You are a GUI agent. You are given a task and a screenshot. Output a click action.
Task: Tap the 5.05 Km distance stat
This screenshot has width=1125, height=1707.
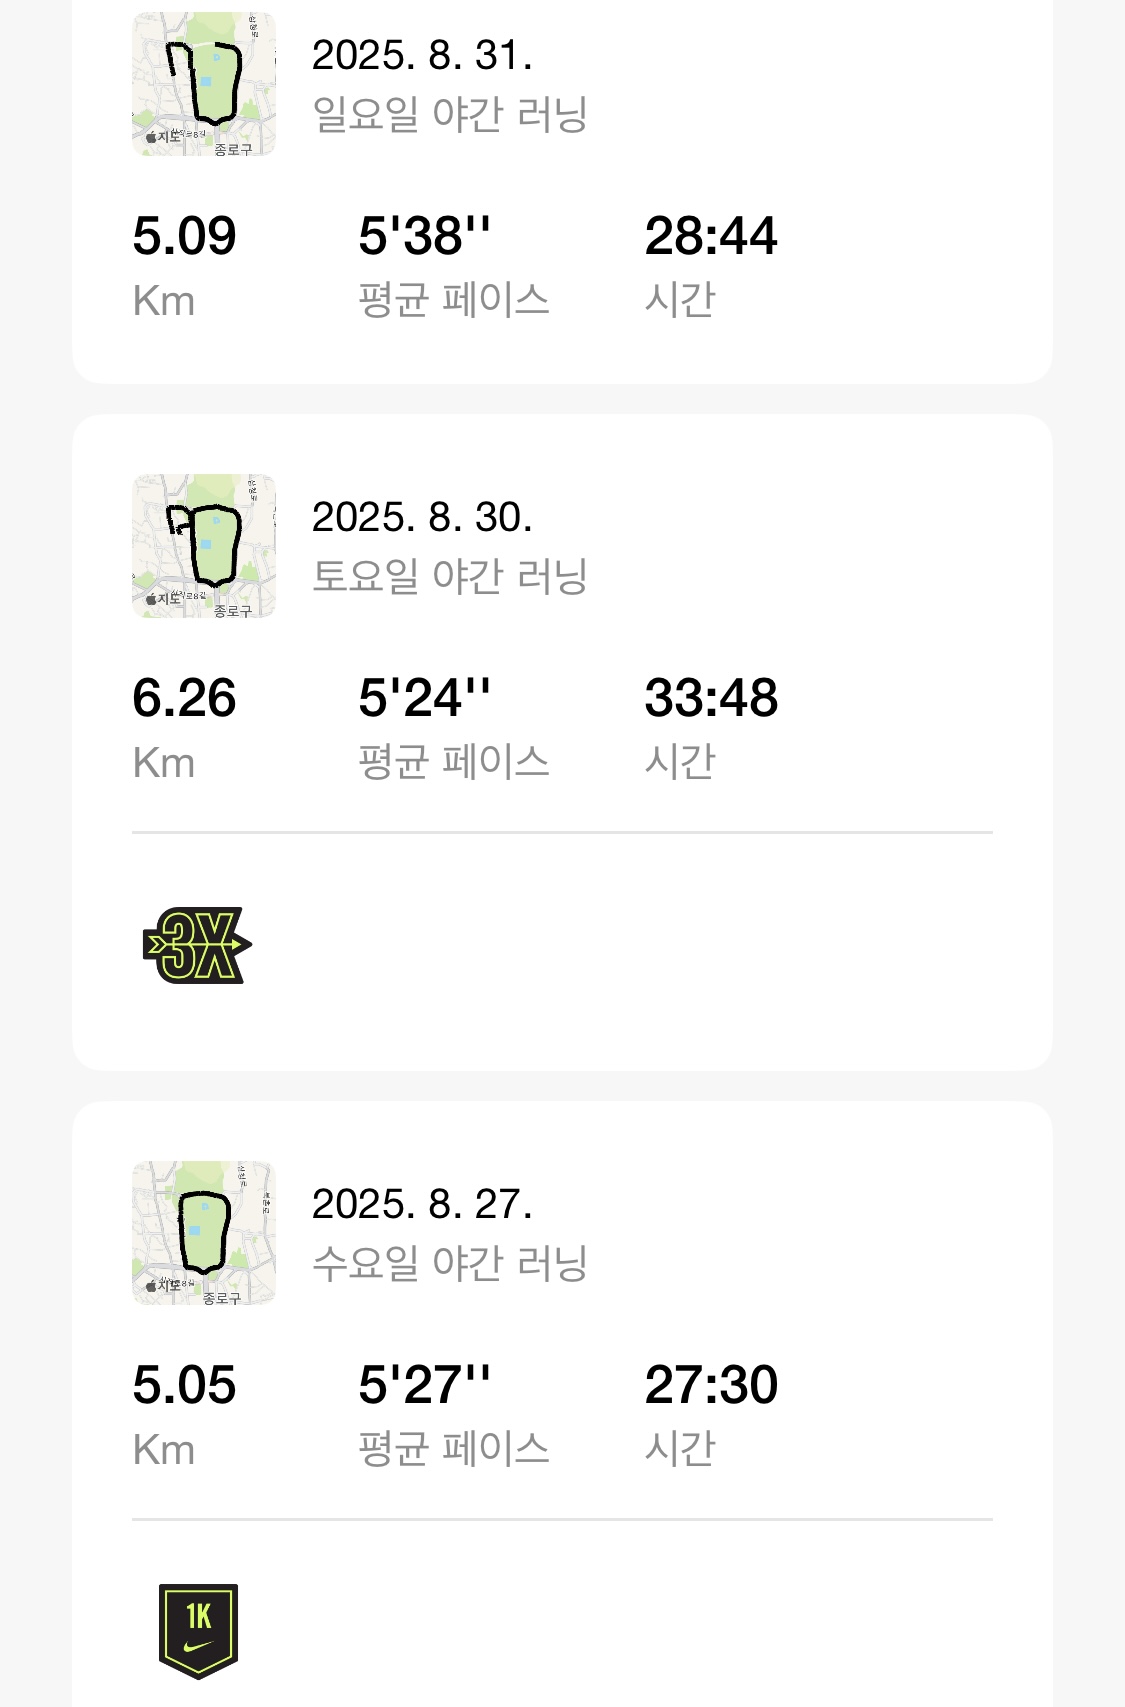click(x=184, y=1386)
